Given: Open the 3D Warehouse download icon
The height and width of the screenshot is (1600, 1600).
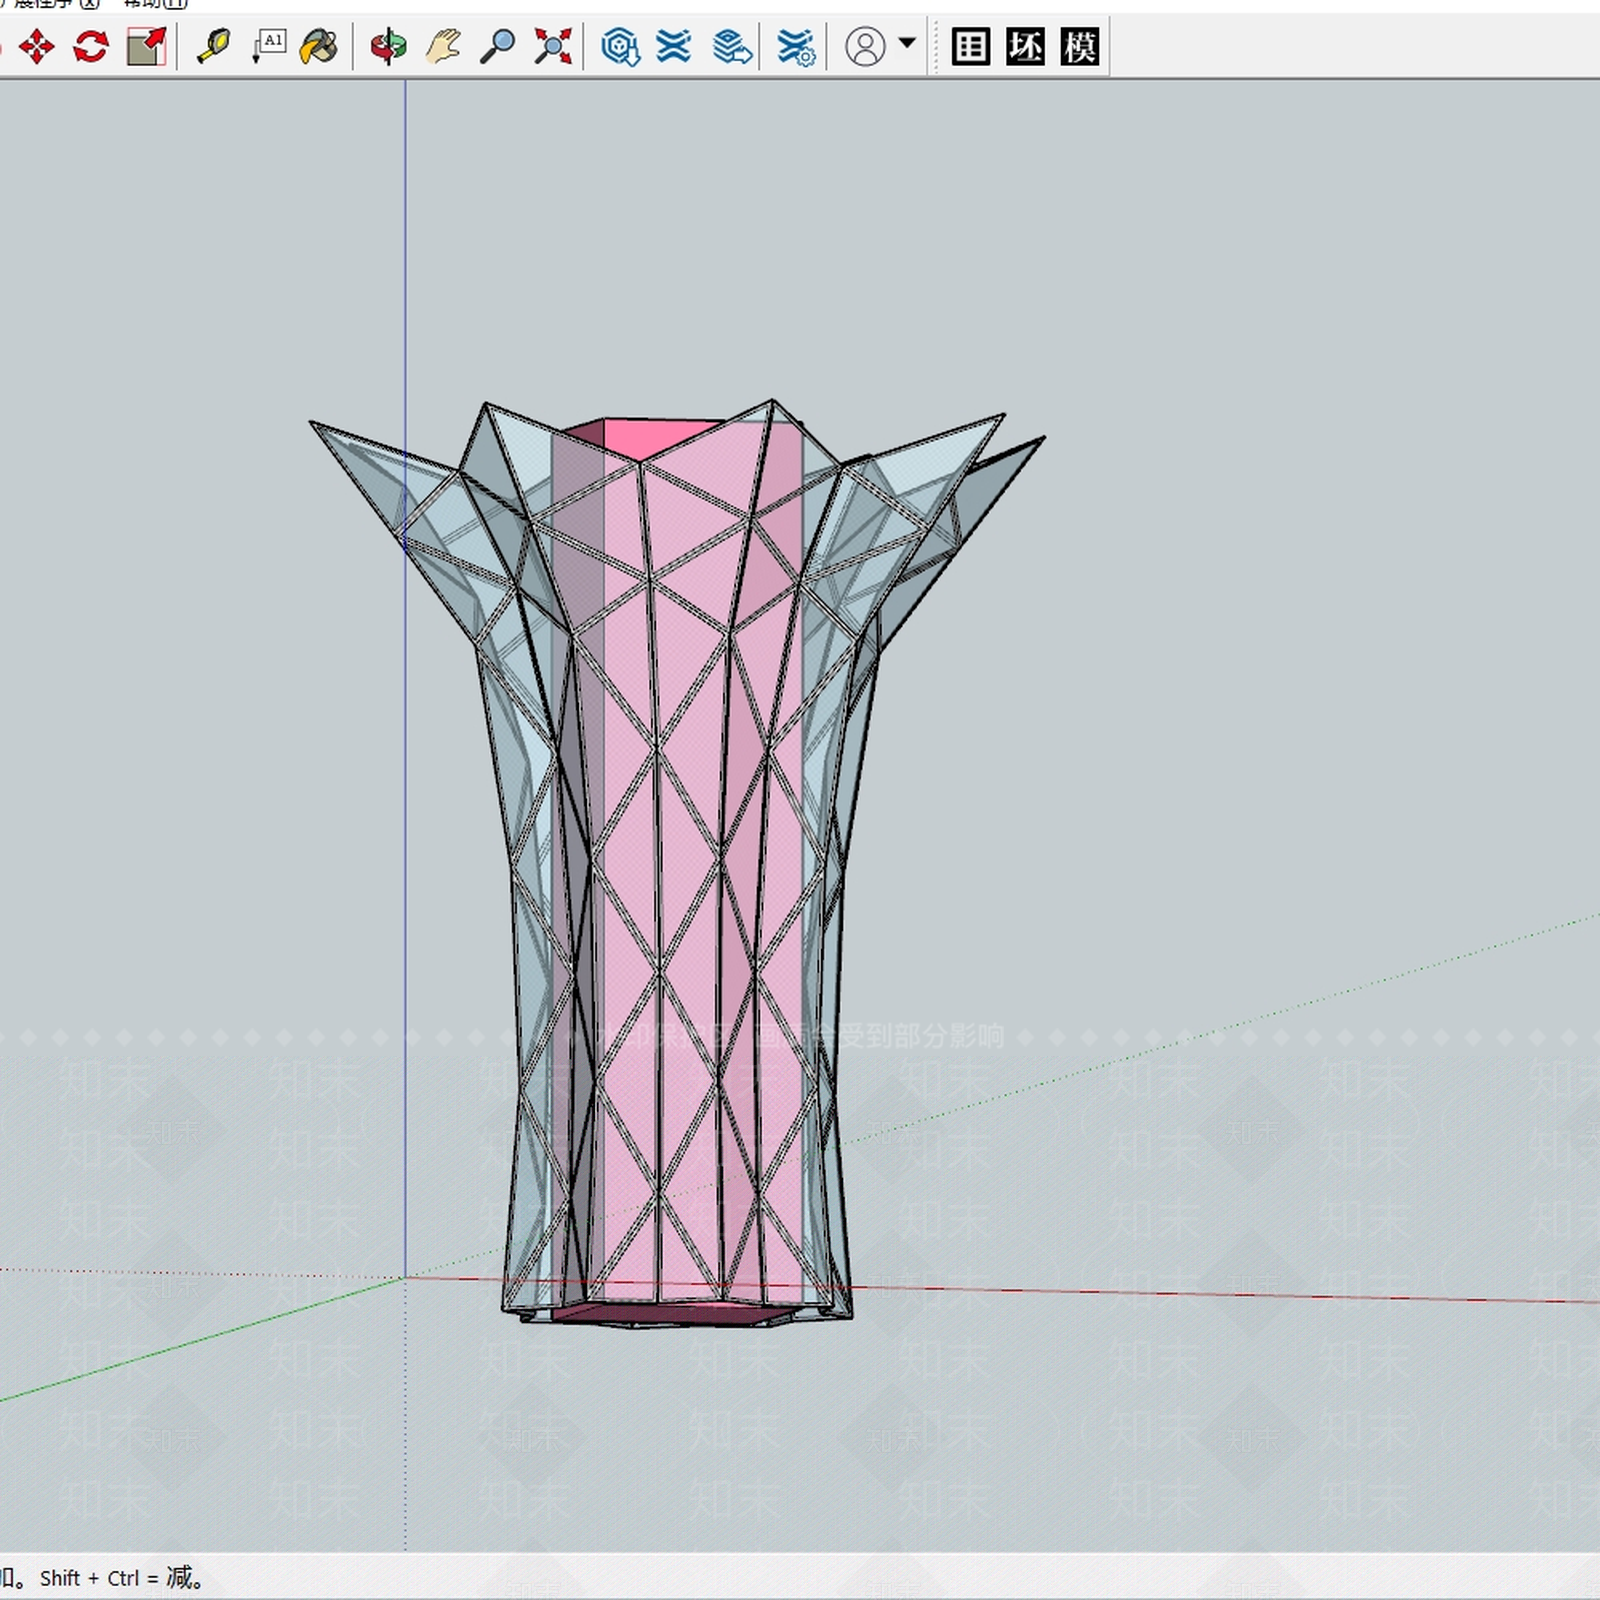Looking at the screenshot, I should click(620, 47).
